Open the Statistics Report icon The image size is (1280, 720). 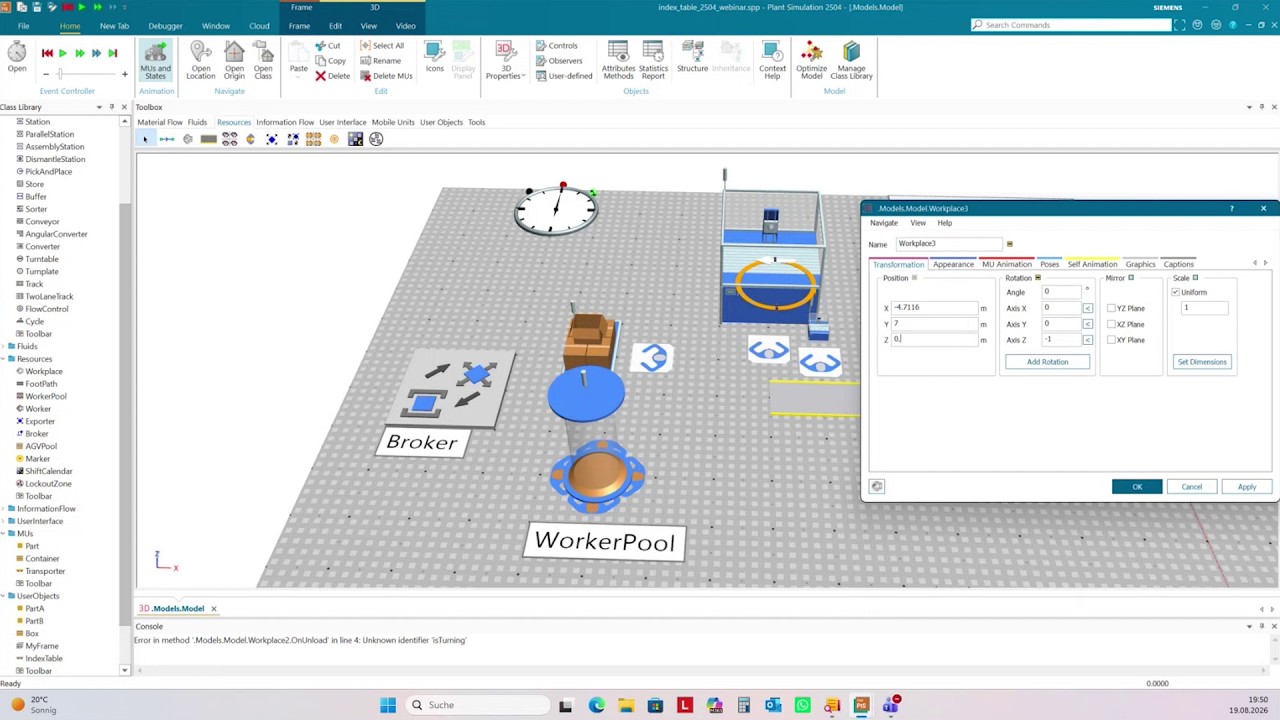click(653, 61)
